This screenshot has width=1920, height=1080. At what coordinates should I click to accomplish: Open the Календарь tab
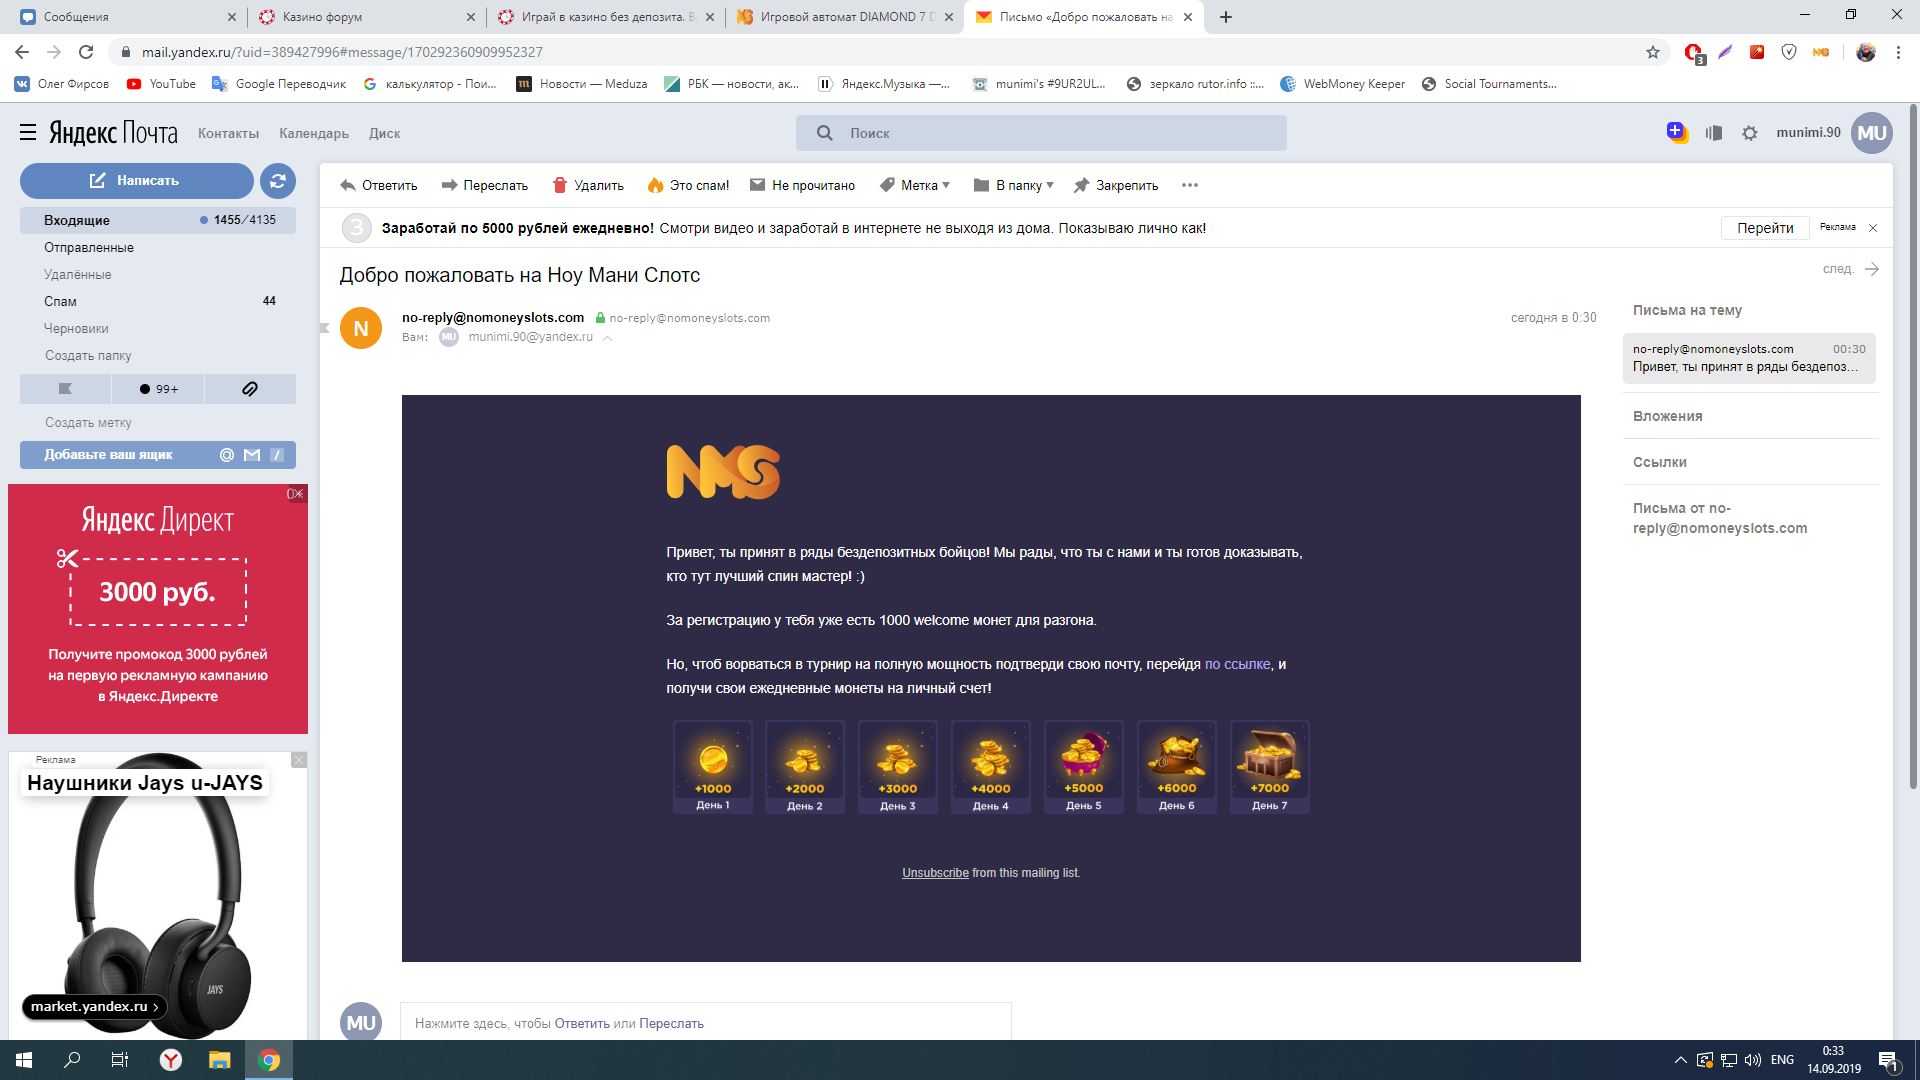314,133
